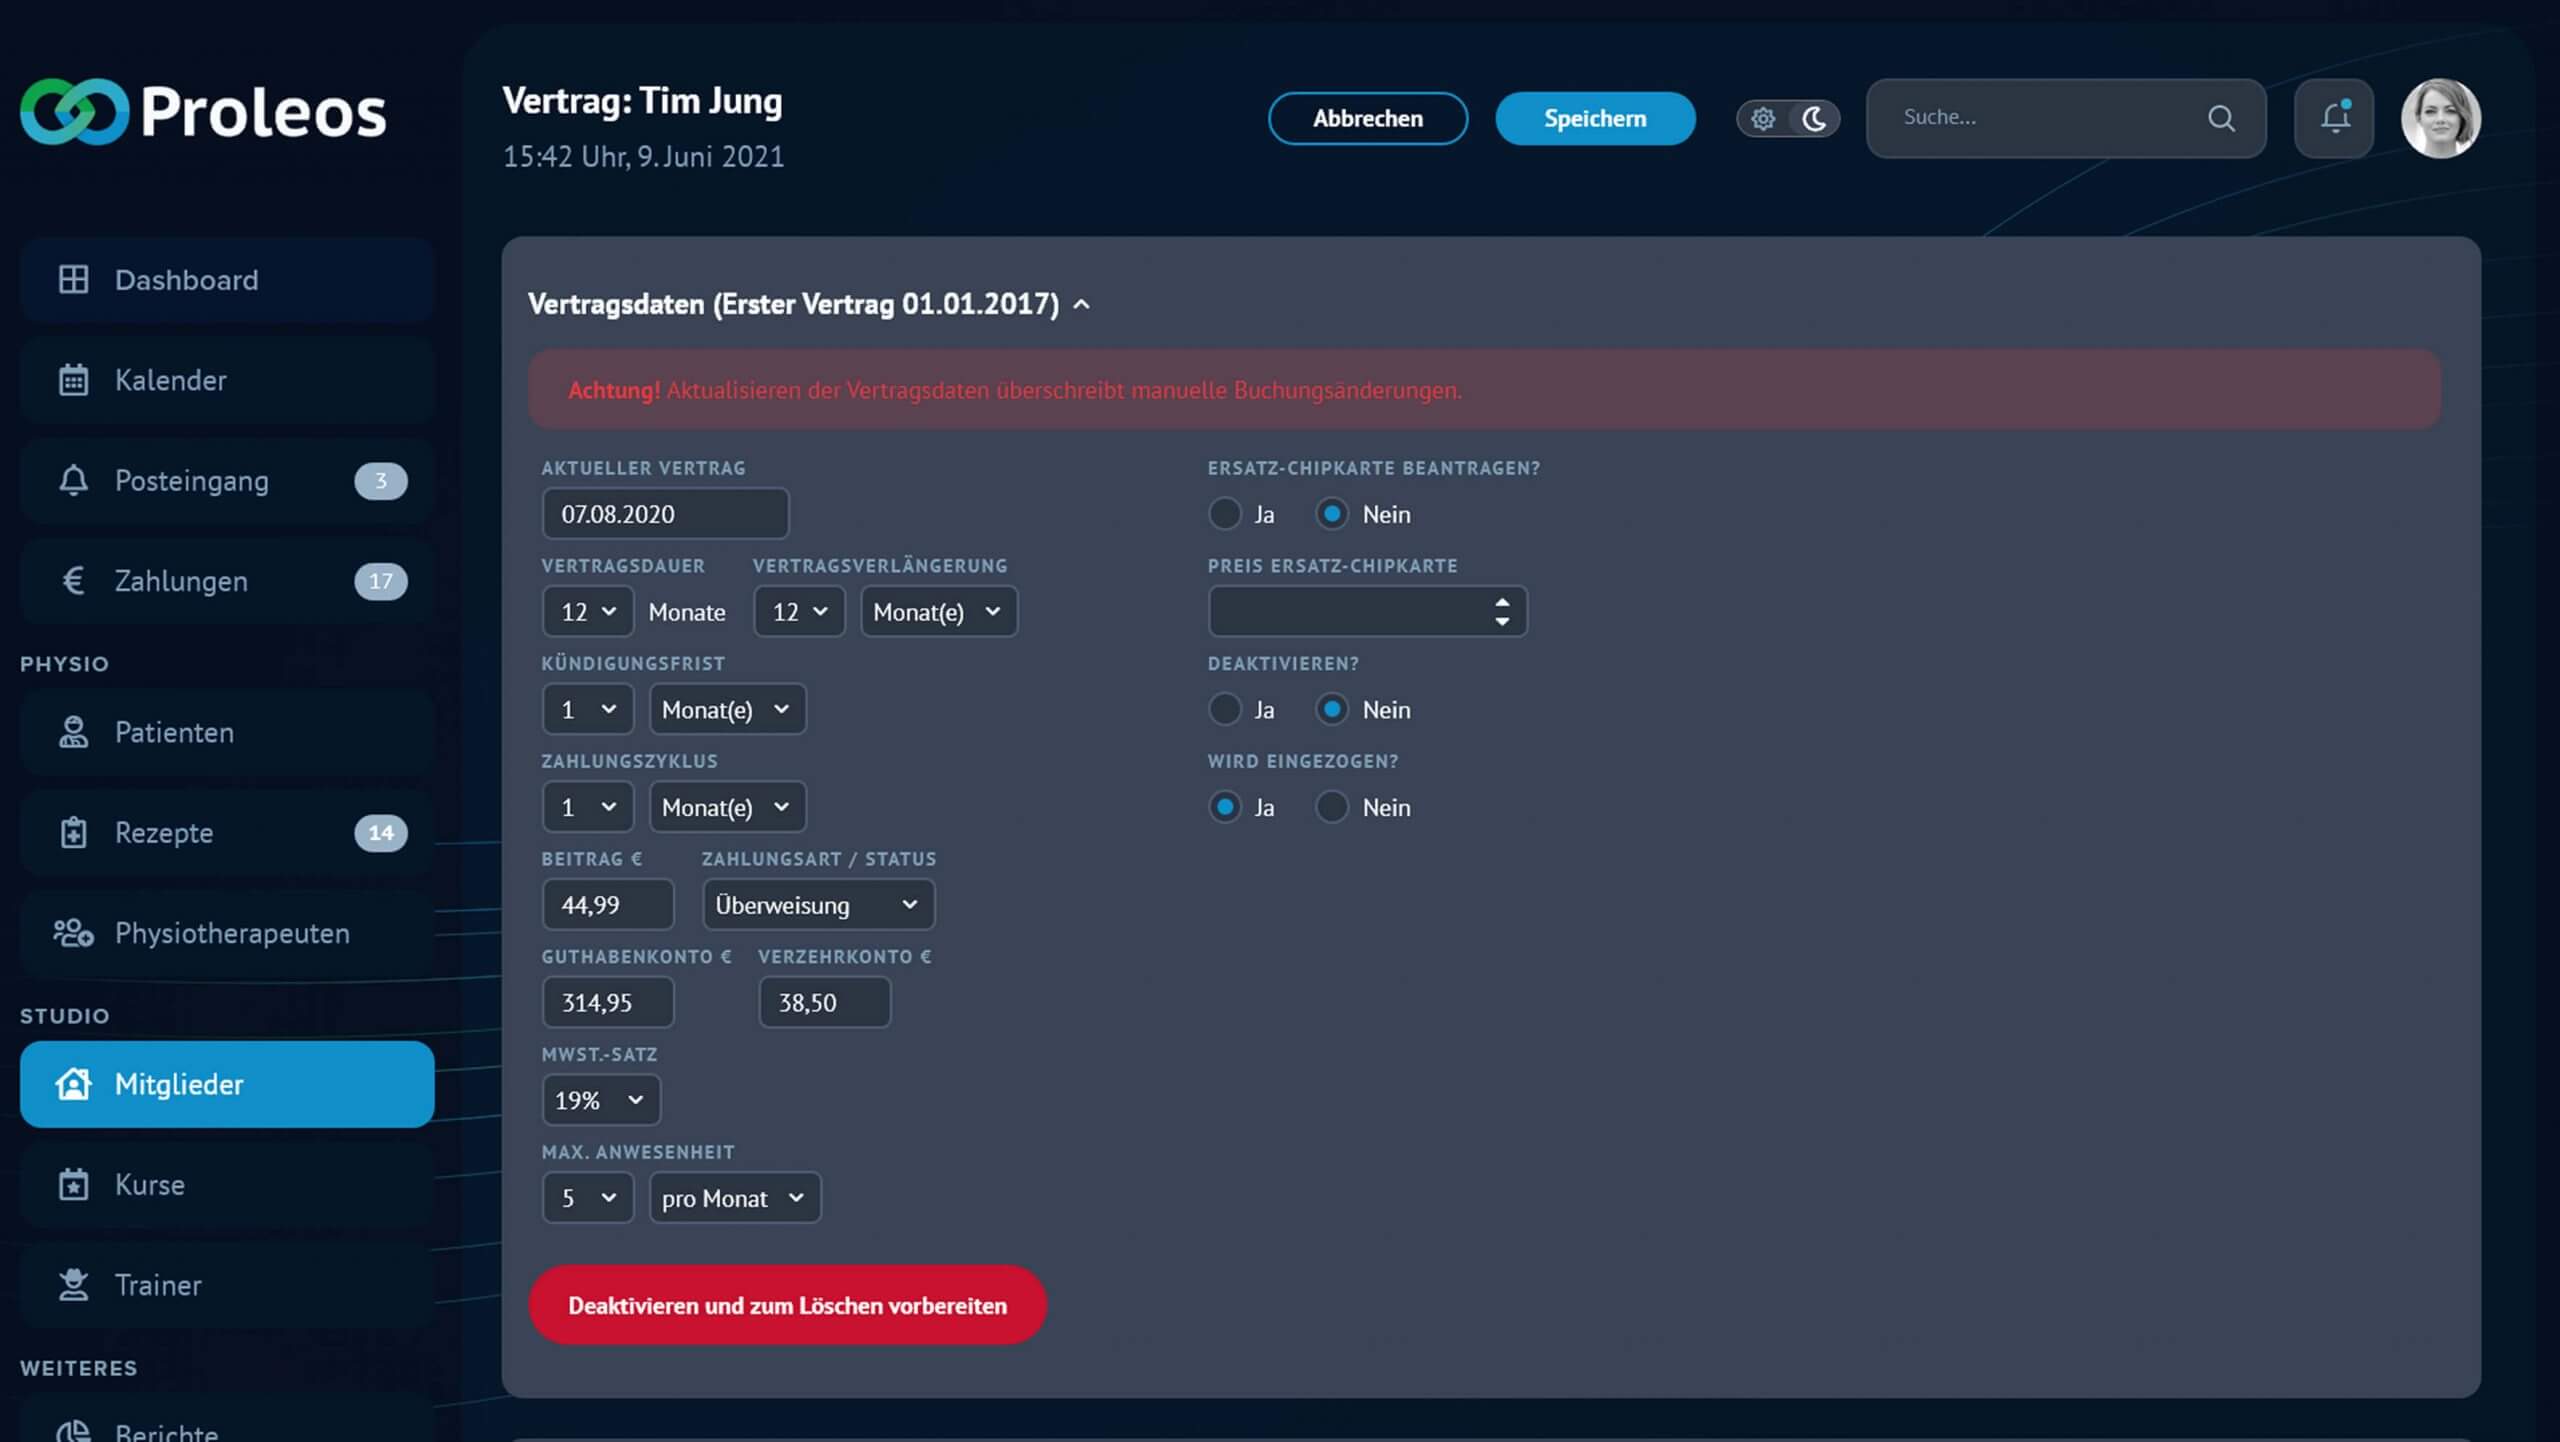Open the user profile avatar
Viewport: 2560px width, 1442px height.
tap(2441, 118)
